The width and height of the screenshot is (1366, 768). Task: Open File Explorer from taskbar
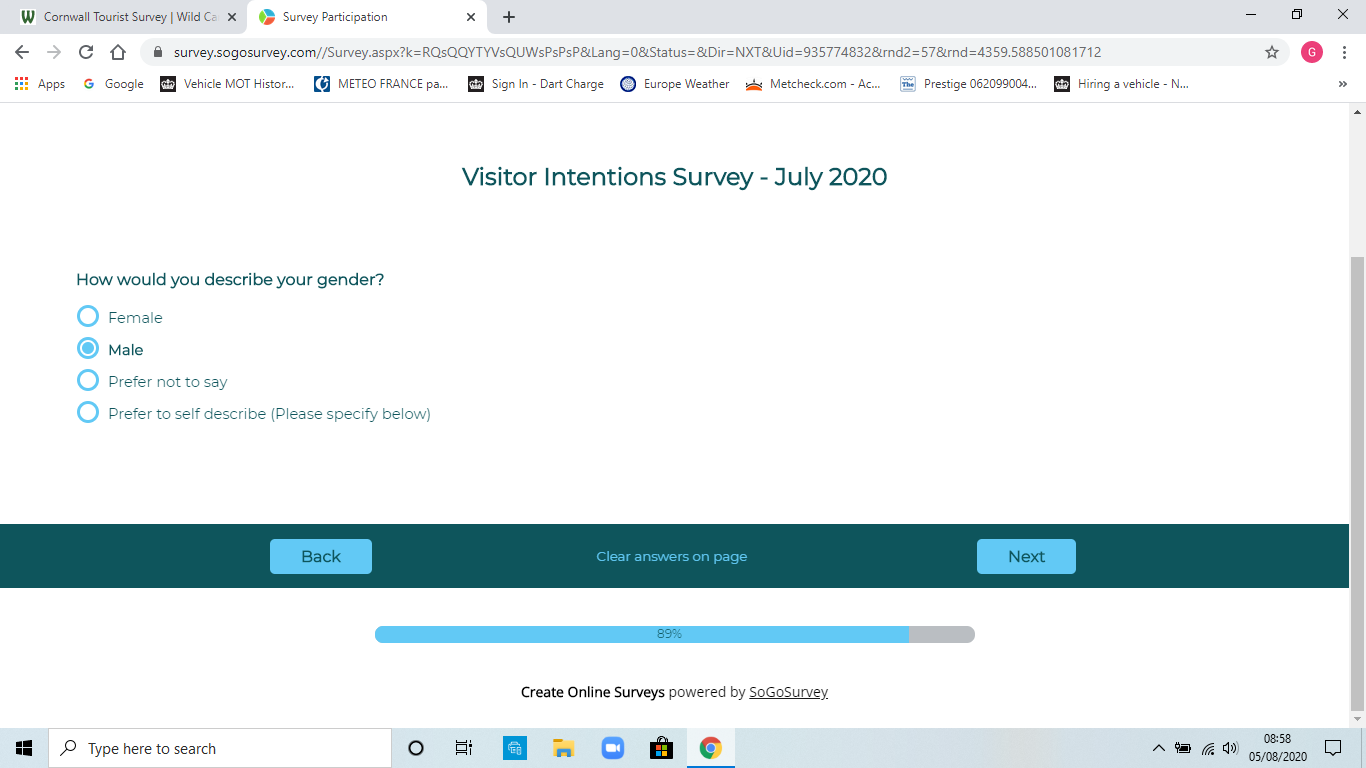coord(563,748)
